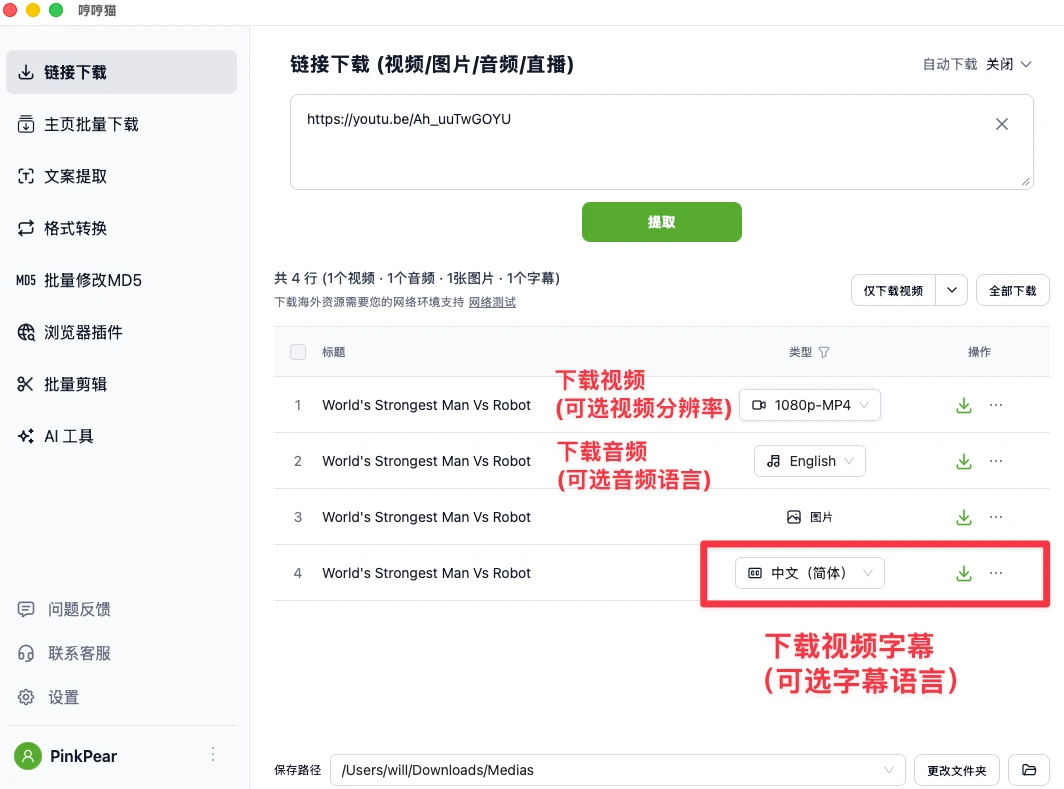Open the PinkPear account options menu

click(213, 755)
